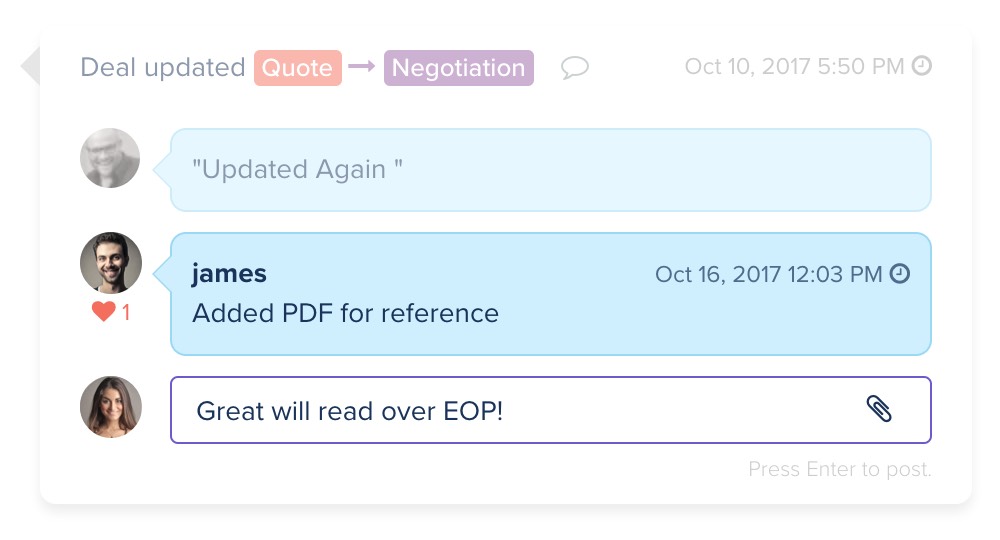Click the arrow between Quote and Negotiation
Viewport: 1000px width, 540px height.
(x=362, y=66)
